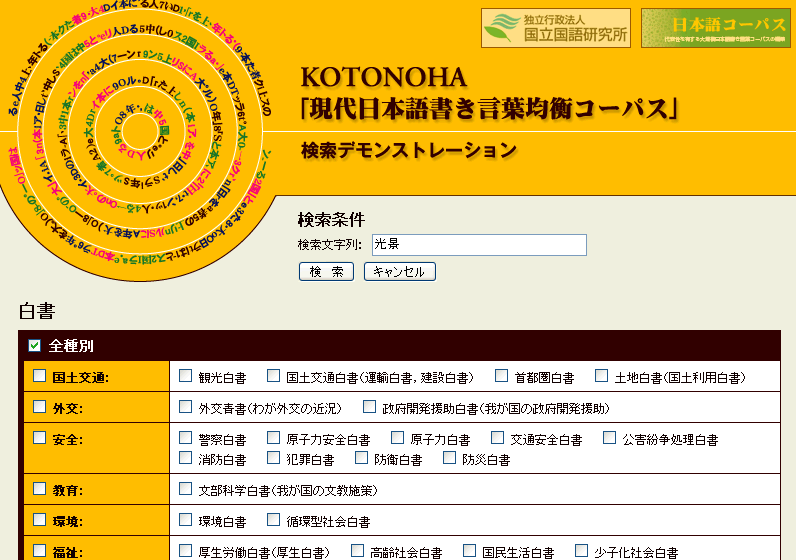Click the 検索条件 heading text
The width and height of the screenshot is (796, 560).
(331, 220)
